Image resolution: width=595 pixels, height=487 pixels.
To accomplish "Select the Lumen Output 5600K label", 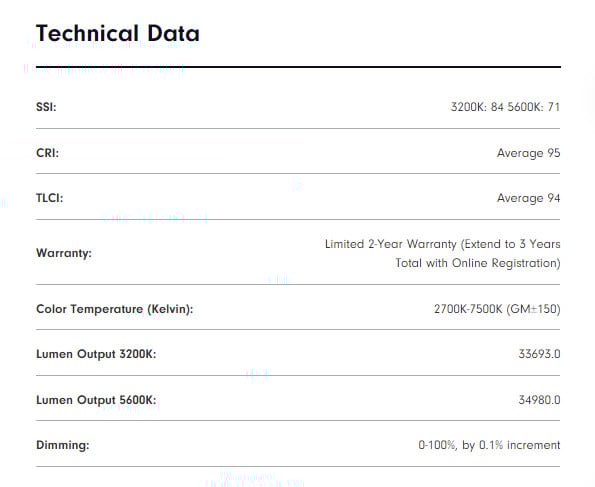I will [96, 400].
